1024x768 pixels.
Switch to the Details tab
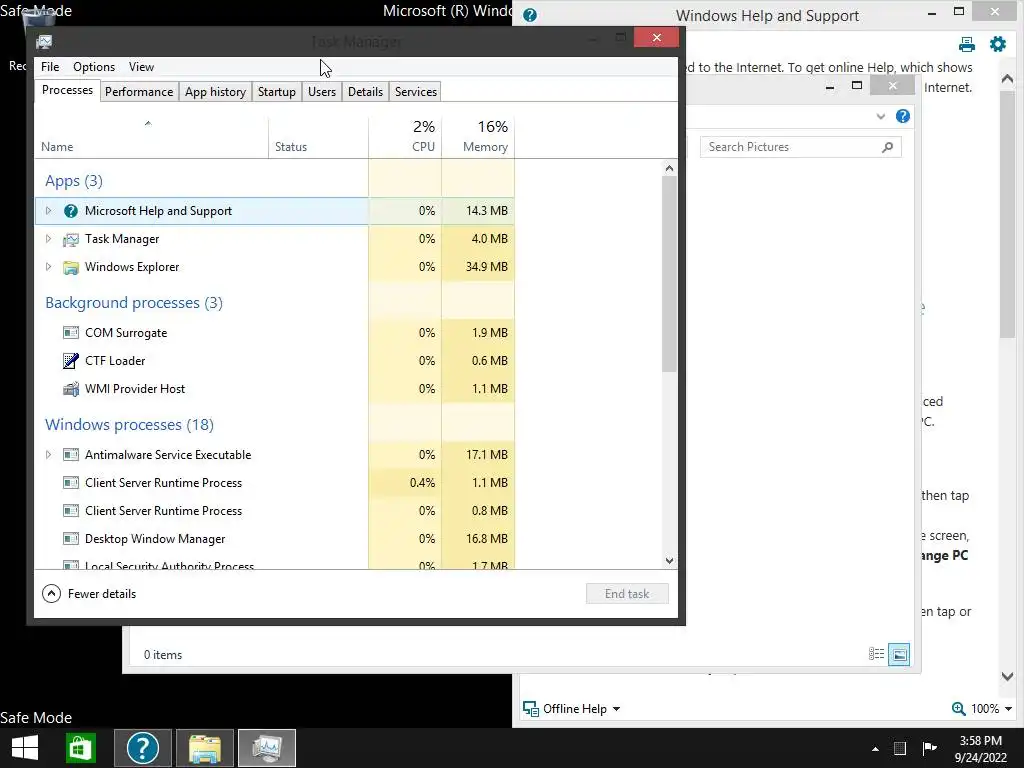[365, 91]
